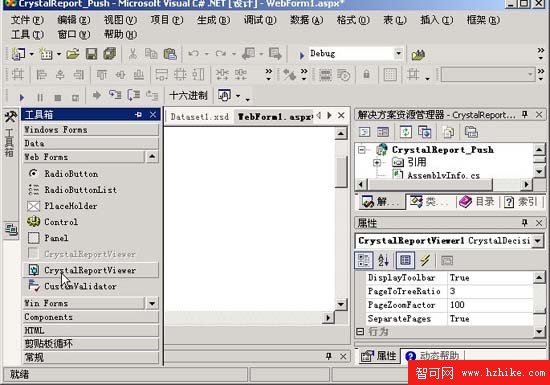Click the Categorized view icon in Properties
Screen dimensions: 550x385
point(364,261)
